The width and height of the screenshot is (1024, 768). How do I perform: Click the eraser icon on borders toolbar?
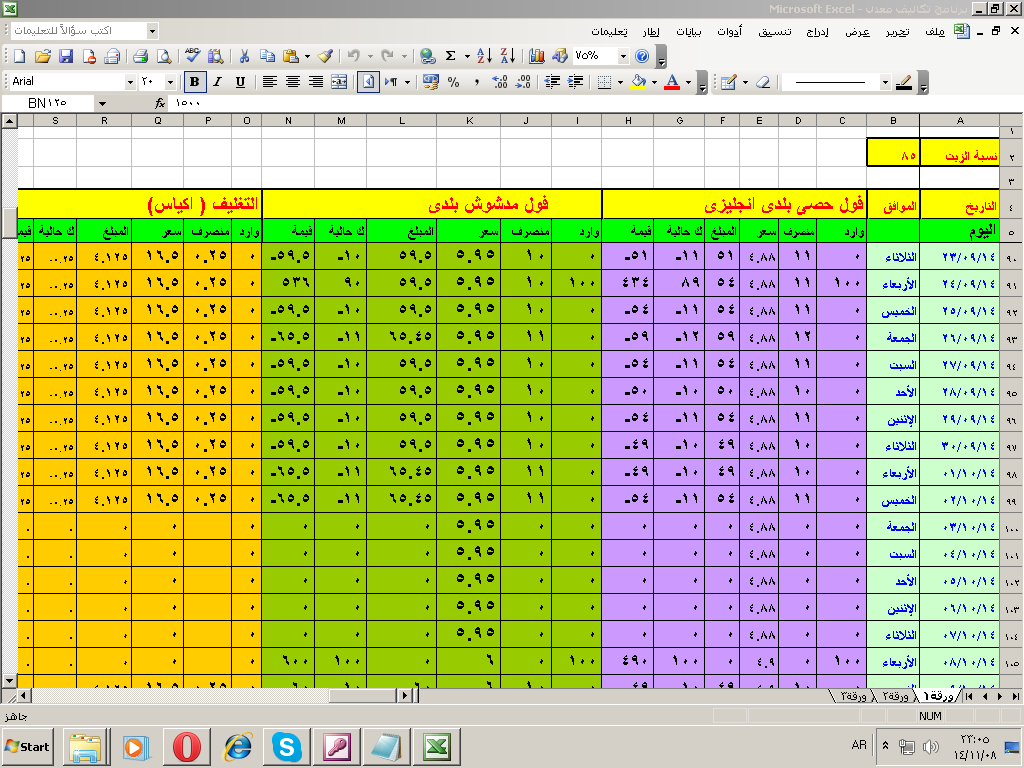(x=762, y=82)
